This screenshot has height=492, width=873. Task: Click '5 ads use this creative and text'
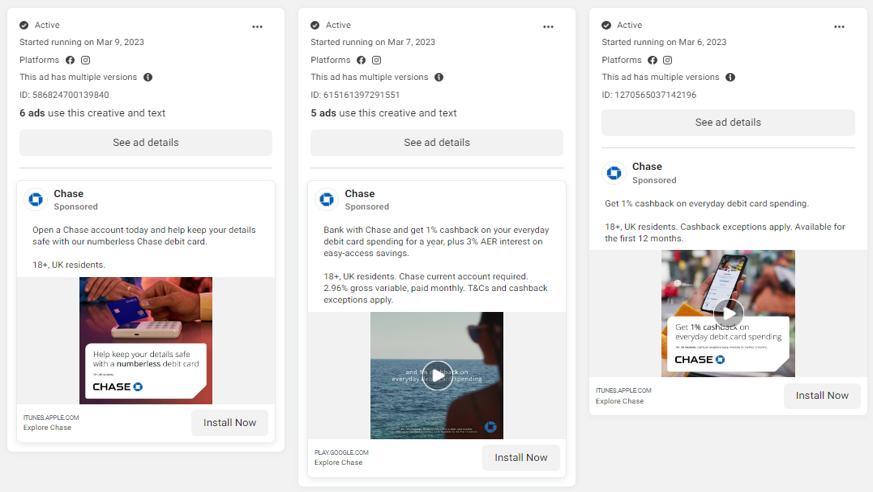pyautogui.click(x=384, y=113)
